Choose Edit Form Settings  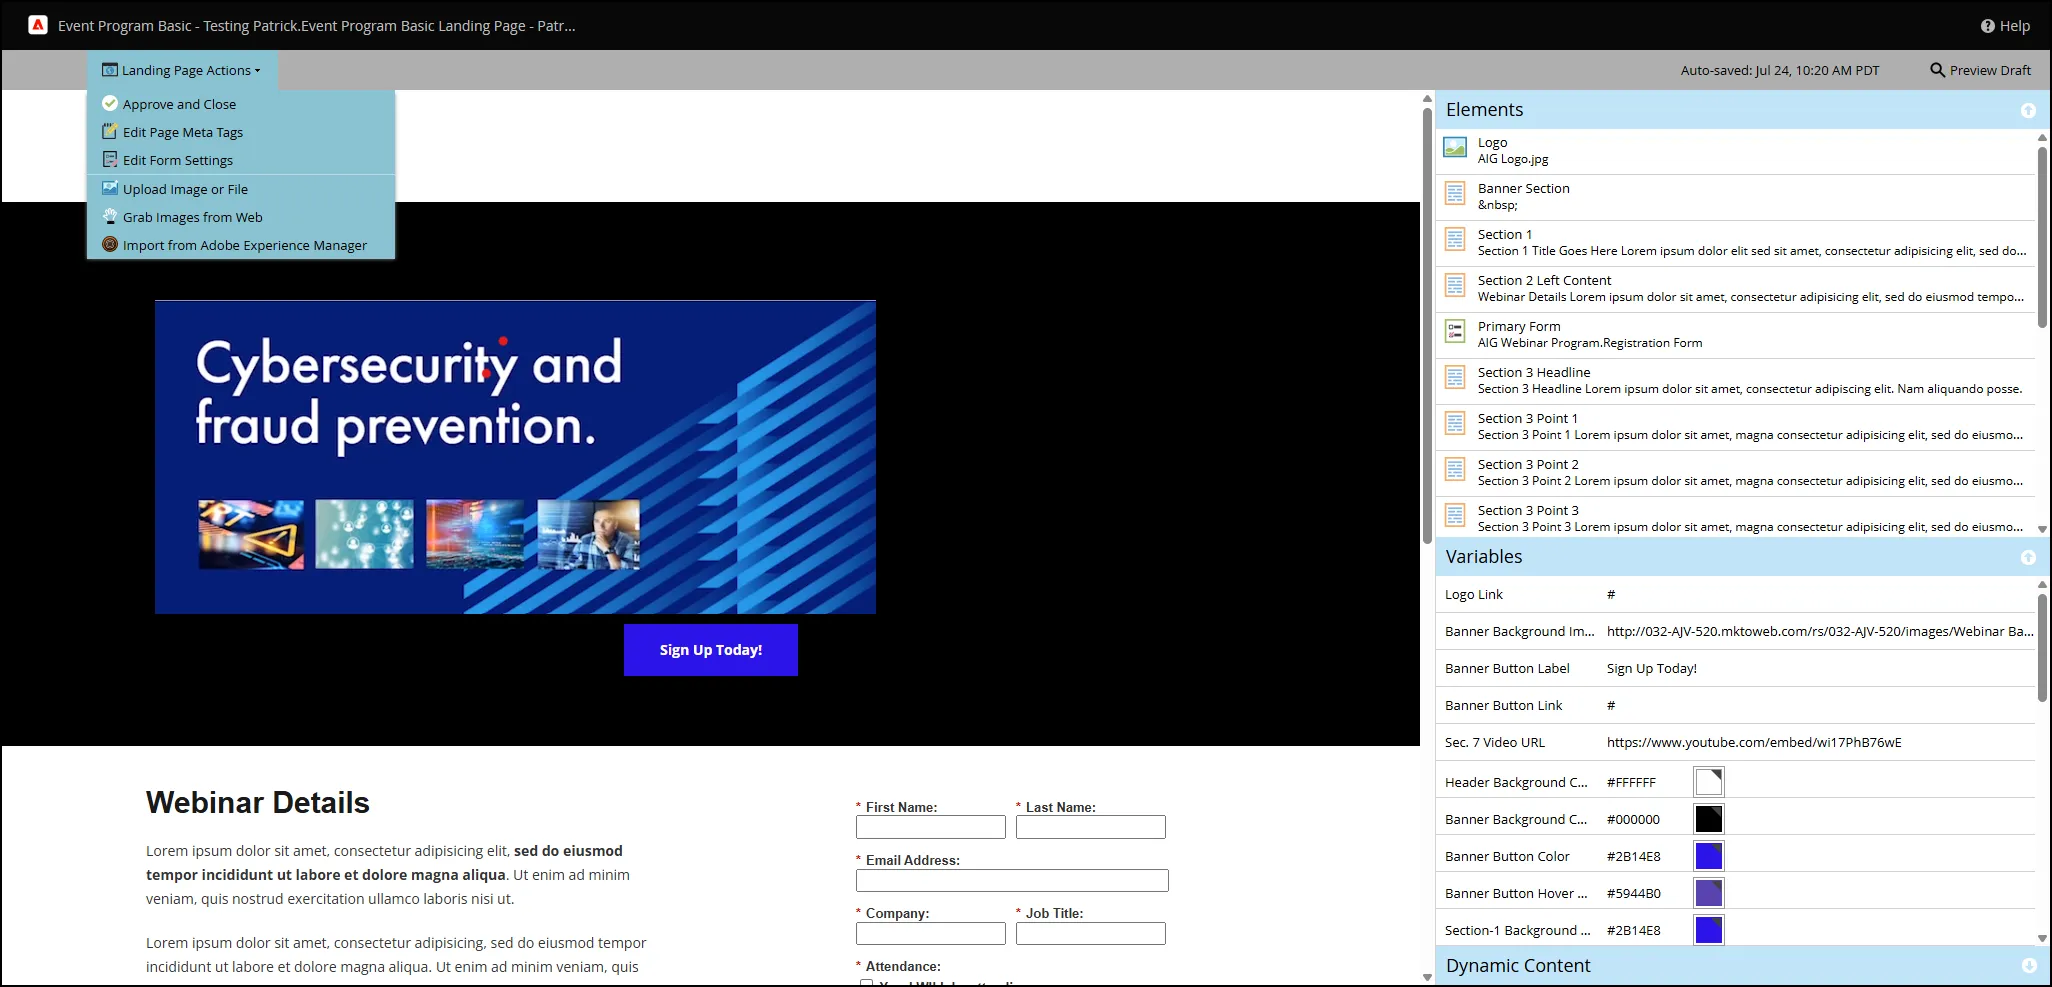241,160
